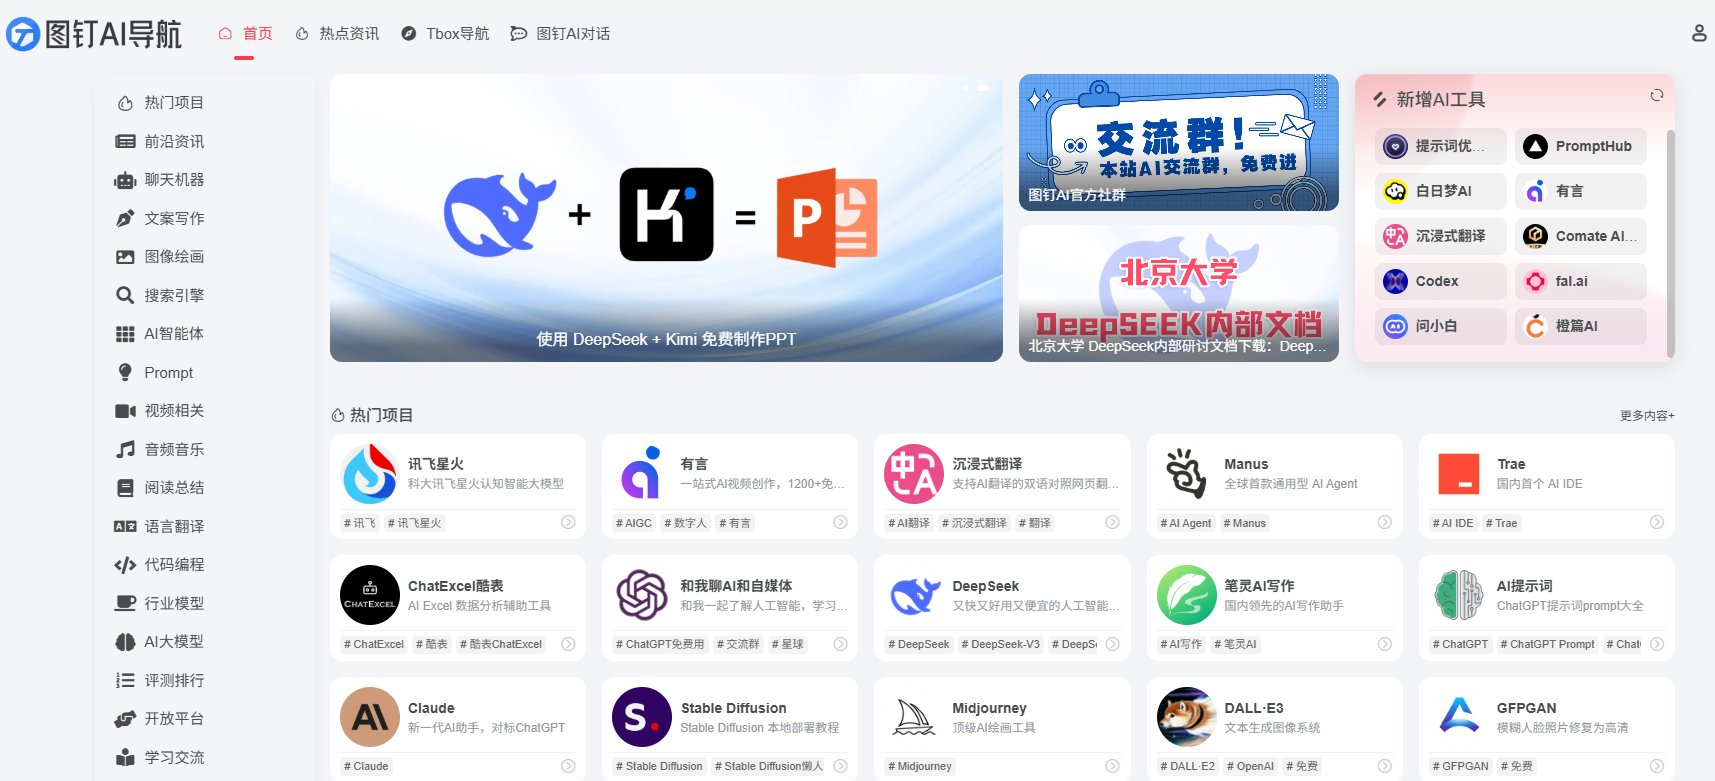Refresh the 新增AI工具 list

(1656, 95)
